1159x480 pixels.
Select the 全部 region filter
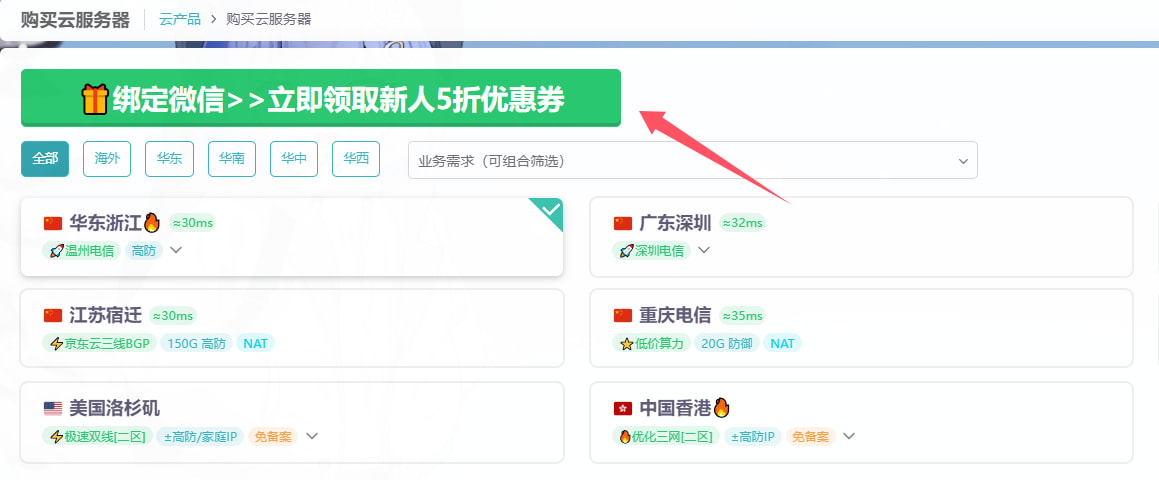coord(45,159)
